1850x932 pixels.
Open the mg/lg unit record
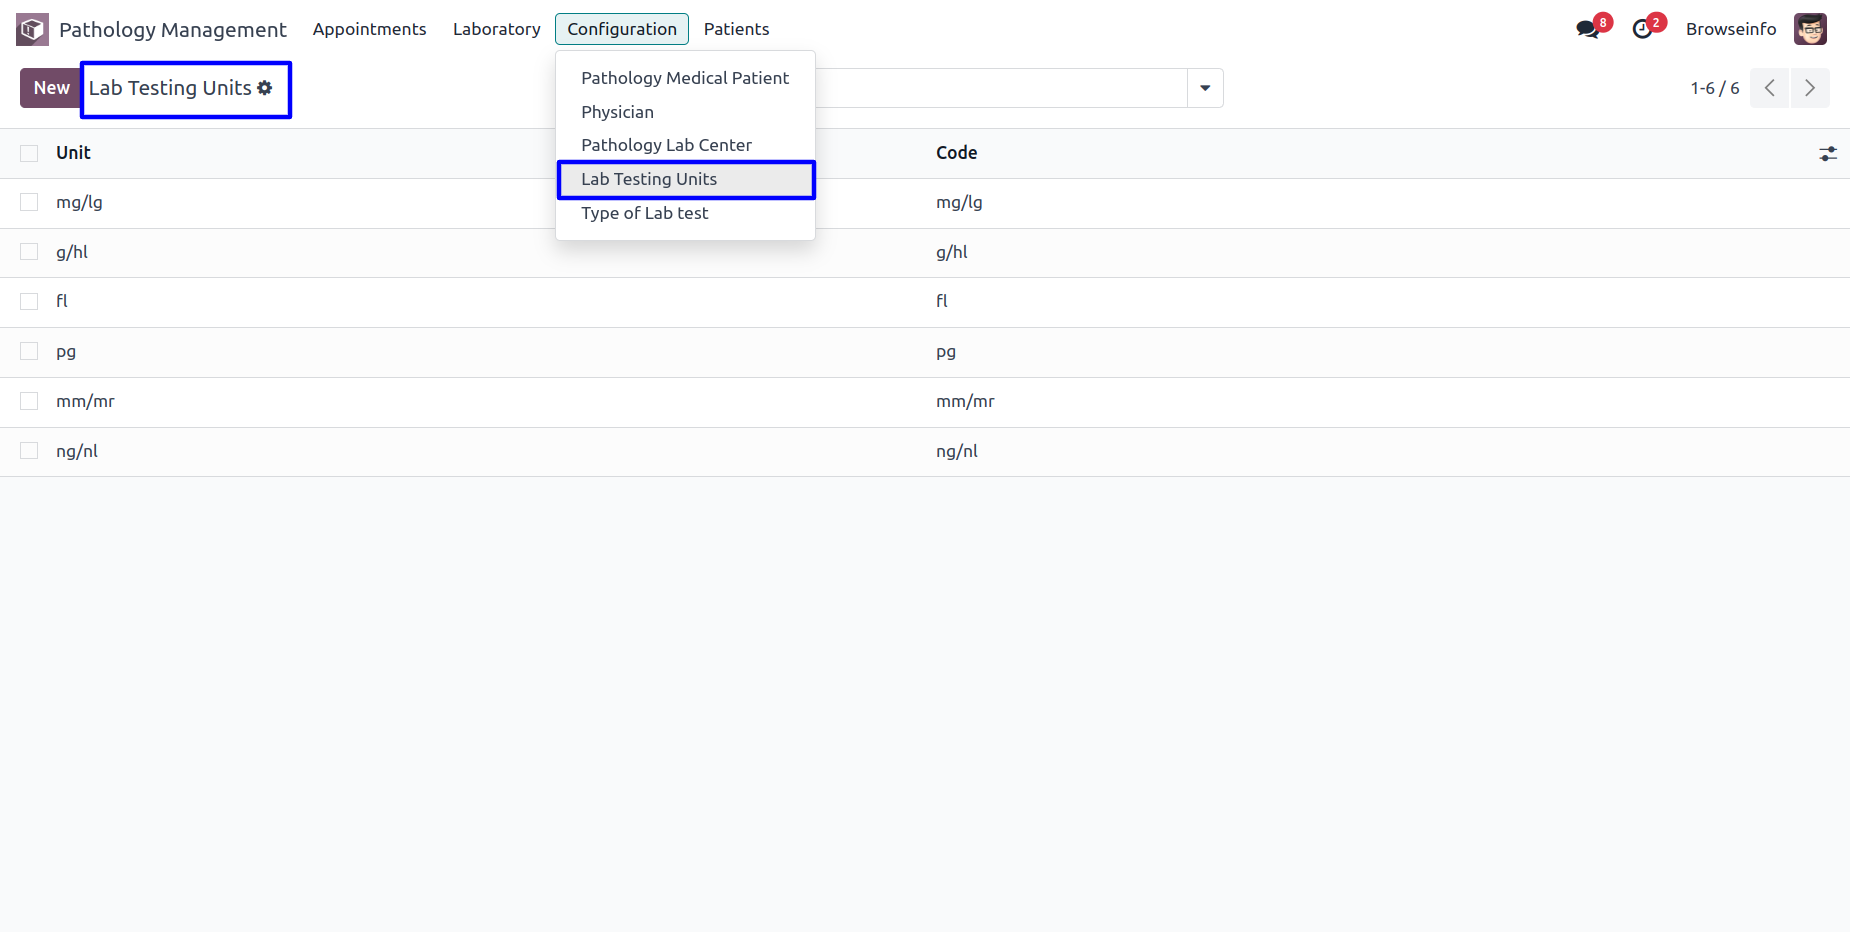pyautogui.click(x=79, y=202)
